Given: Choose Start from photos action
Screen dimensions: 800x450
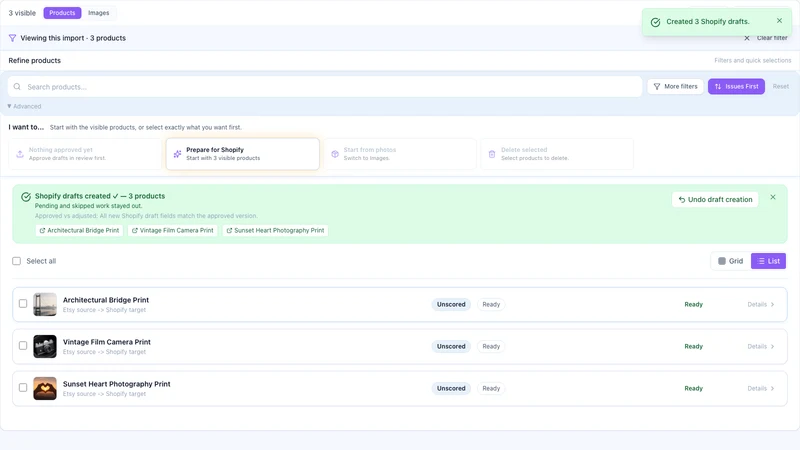Looking at the screenshot, I should tap(399, 154).
